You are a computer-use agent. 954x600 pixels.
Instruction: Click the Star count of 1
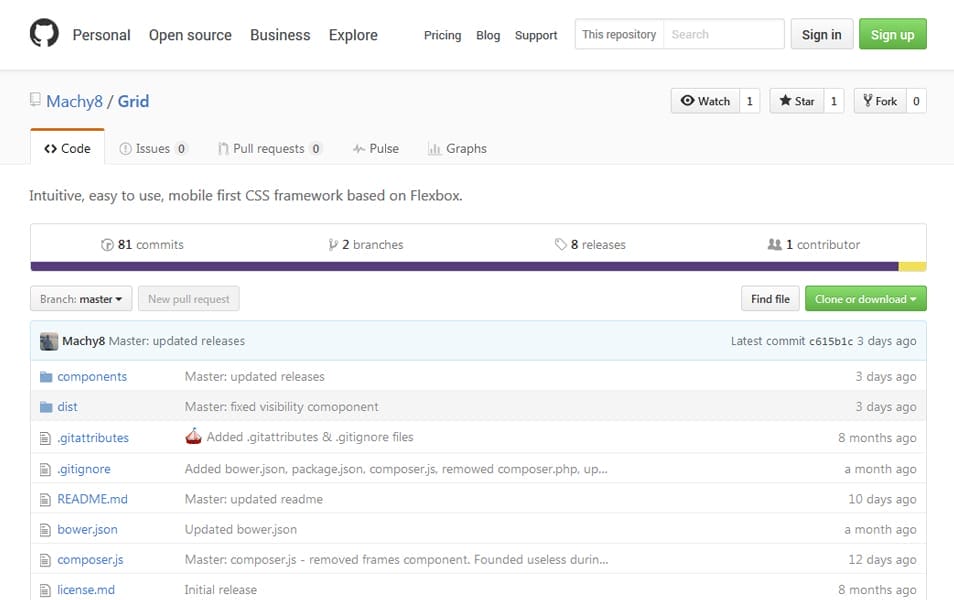834,101
